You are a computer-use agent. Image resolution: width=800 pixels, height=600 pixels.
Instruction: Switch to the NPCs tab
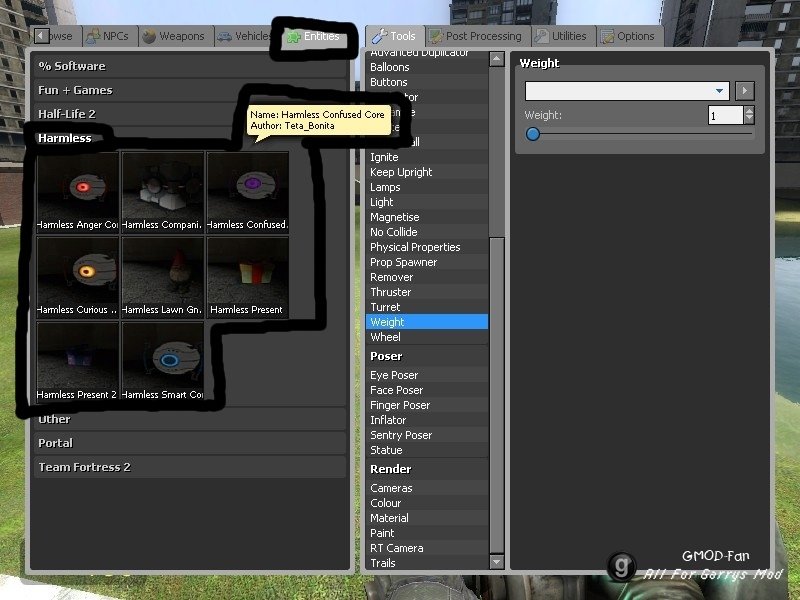click(x=108, y=36)
